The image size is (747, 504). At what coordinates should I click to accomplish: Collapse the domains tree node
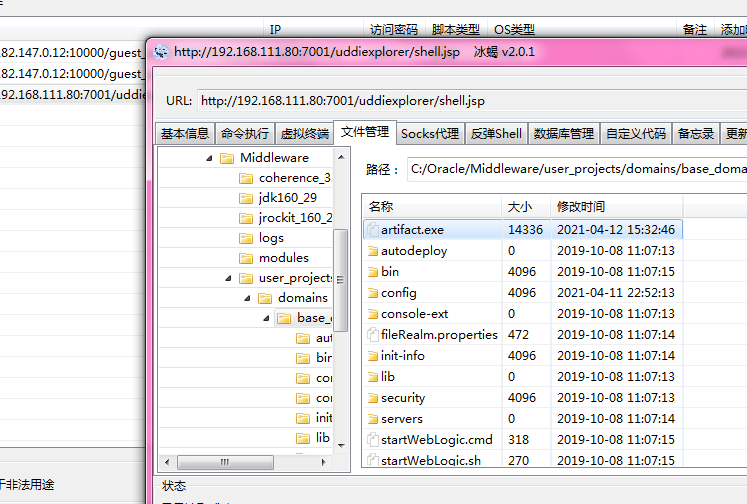[247, 298]
